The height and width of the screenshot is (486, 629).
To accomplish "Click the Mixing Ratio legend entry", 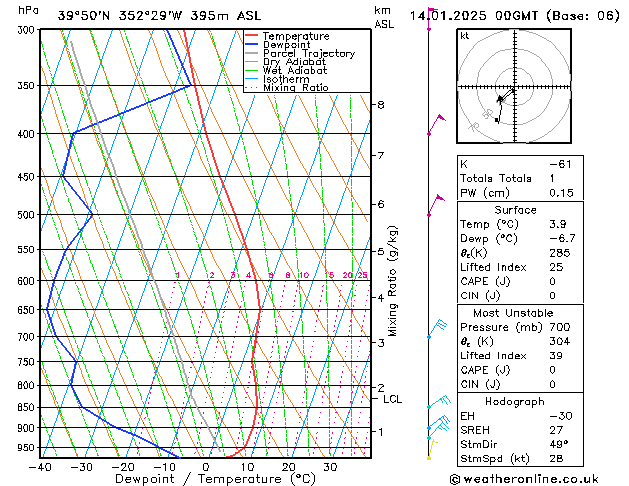I will (x=287, y=87).
